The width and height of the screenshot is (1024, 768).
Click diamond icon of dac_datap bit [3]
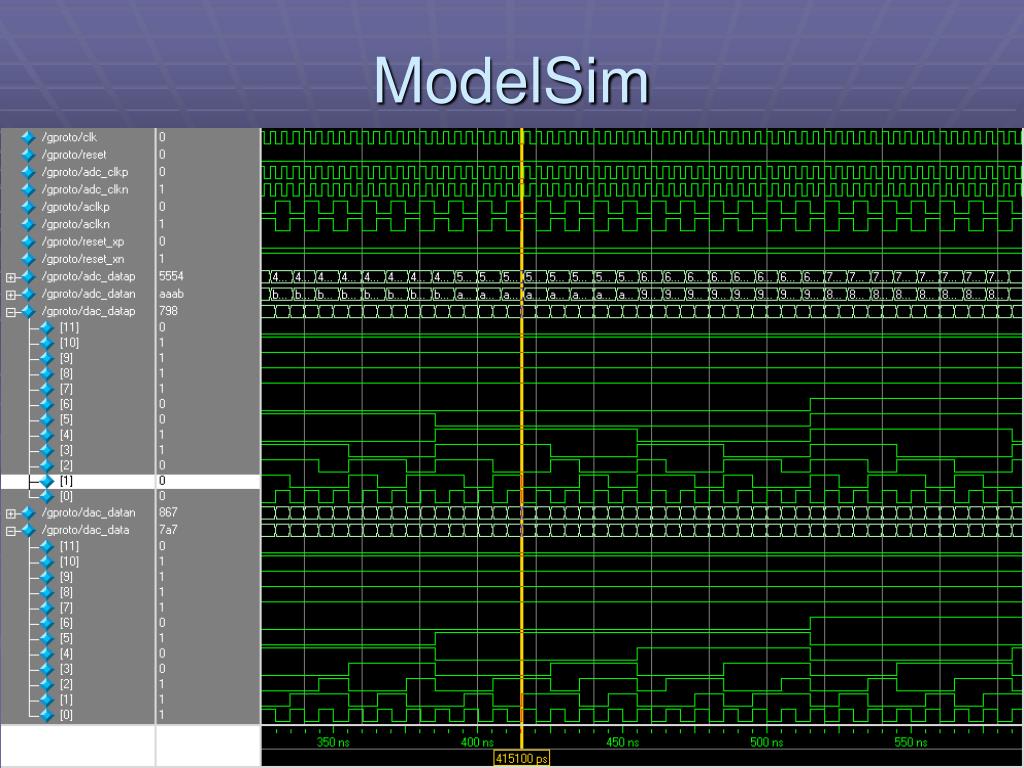(x=46, y=450)
